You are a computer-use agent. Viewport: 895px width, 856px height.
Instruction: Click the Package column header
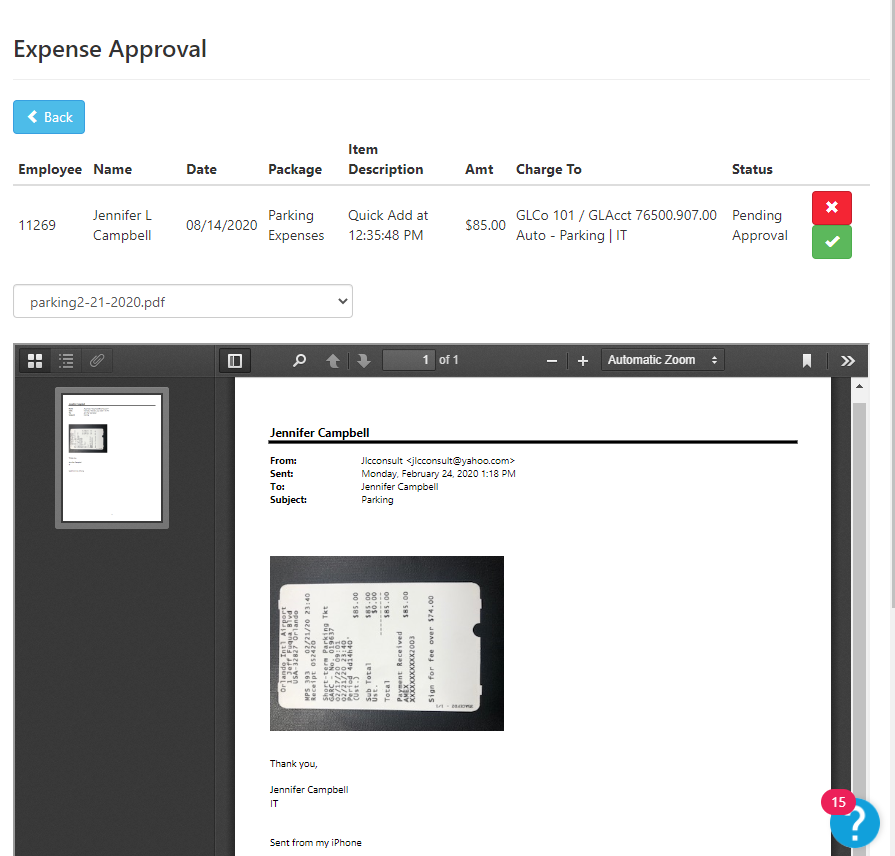[x=295, y=169]
